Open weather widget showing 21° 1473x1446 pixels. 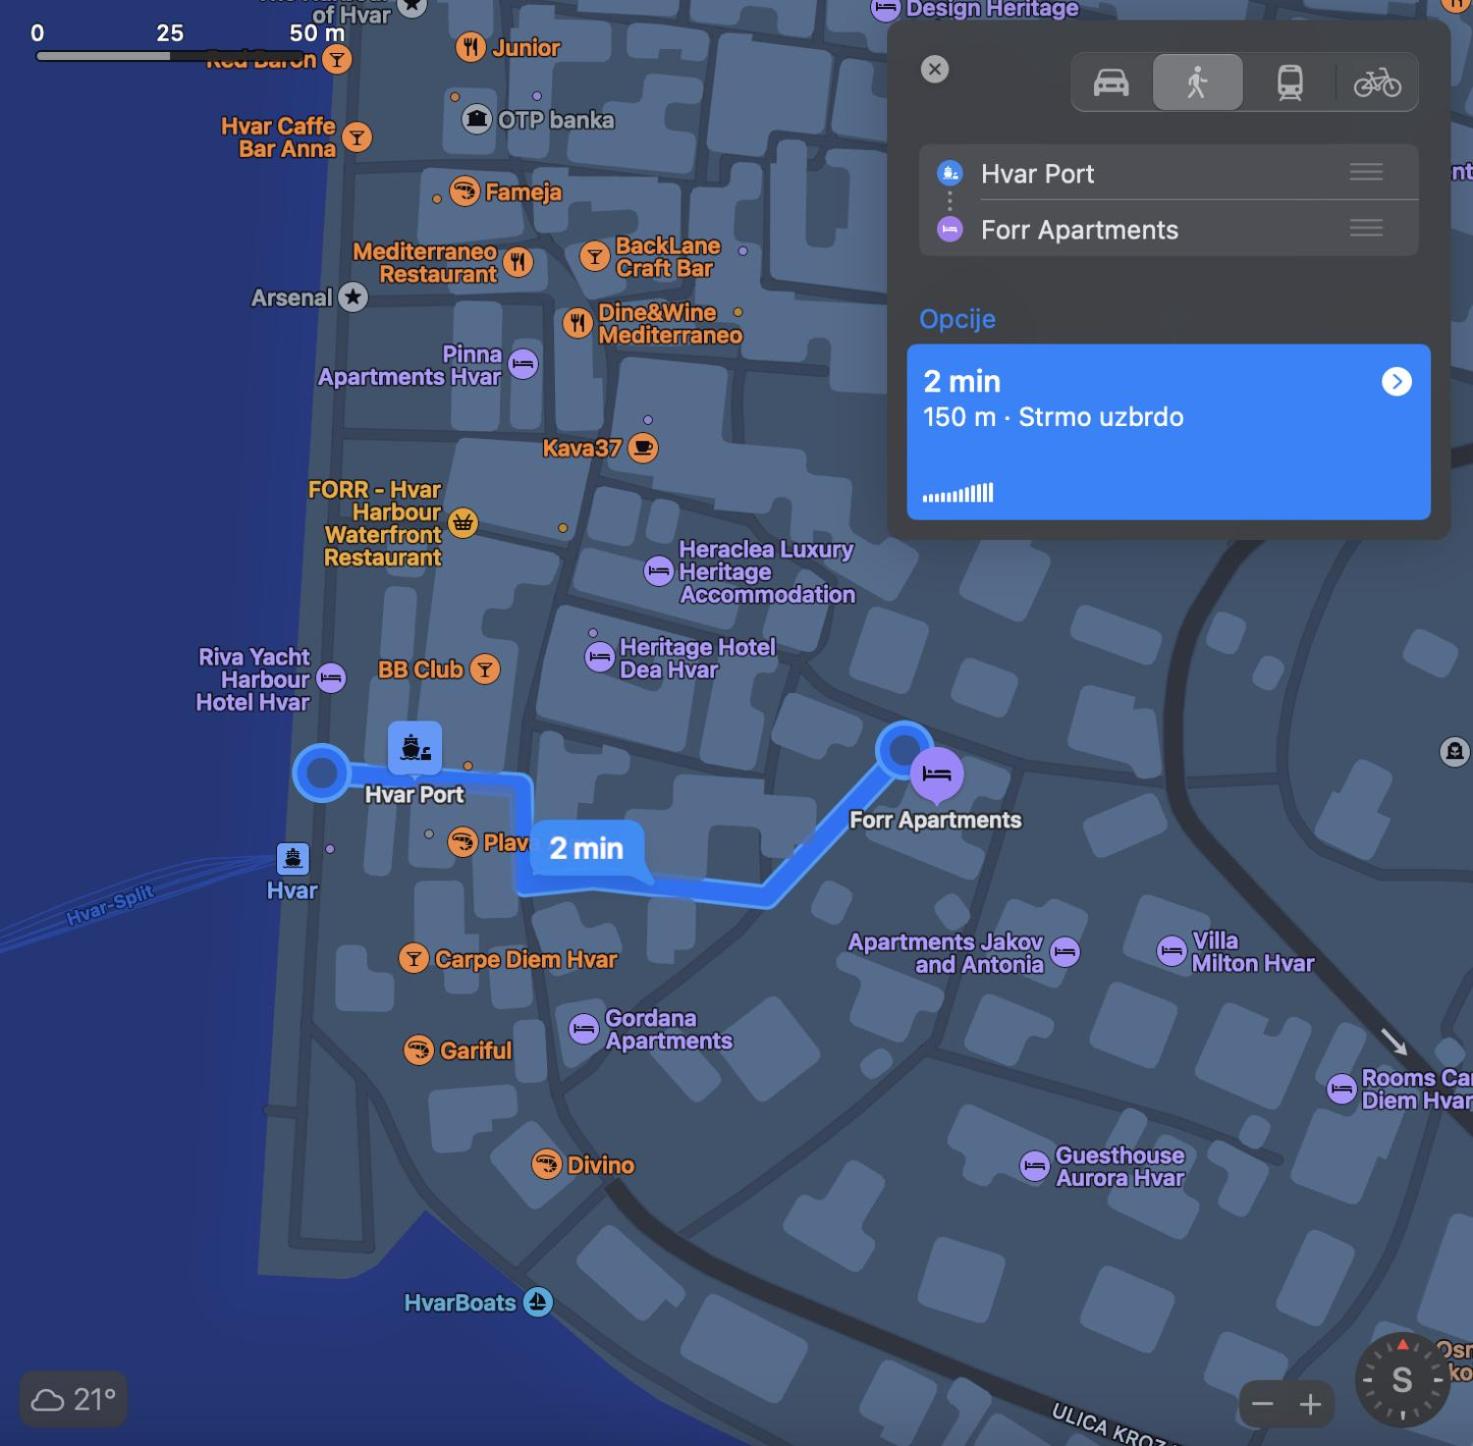pos(74,1399)
